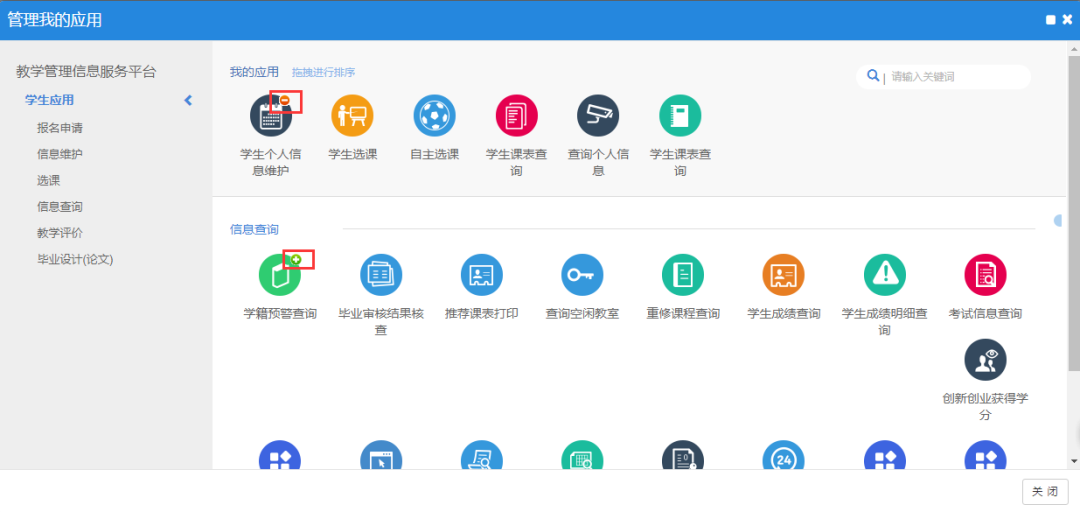Image resolution: width=1080 pixels, height=512 pixels.
Task: Click the 24-hour clock app icon
Action: point(783,455)
